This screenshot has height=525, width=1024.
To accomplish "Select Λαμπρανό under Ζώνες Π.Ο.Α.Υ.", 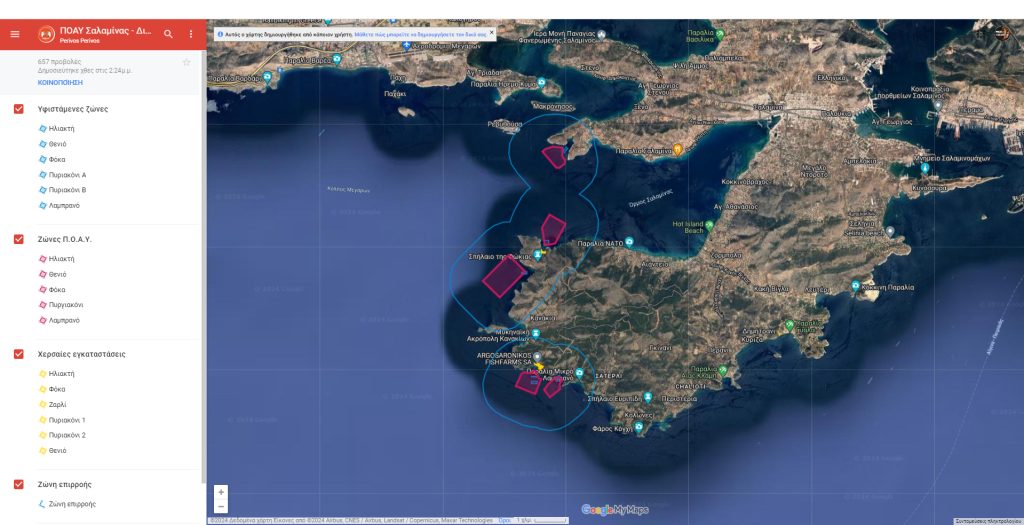I will point(63,320).
